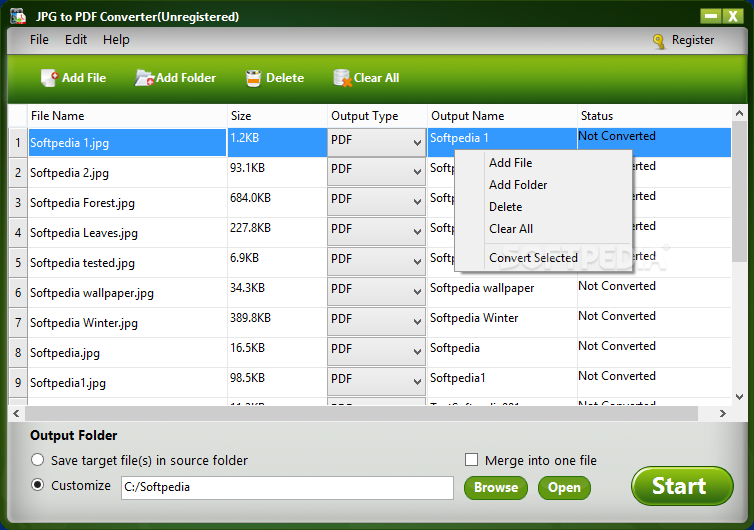This screenshot has height=530, width=754.
Task: Click the Status column header
Action: click(x=654, y=116)
